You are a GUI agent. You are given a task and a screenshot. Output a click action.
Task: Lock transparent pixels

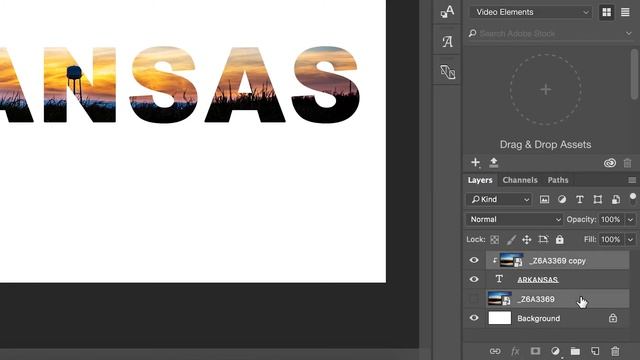click(494, 240)
